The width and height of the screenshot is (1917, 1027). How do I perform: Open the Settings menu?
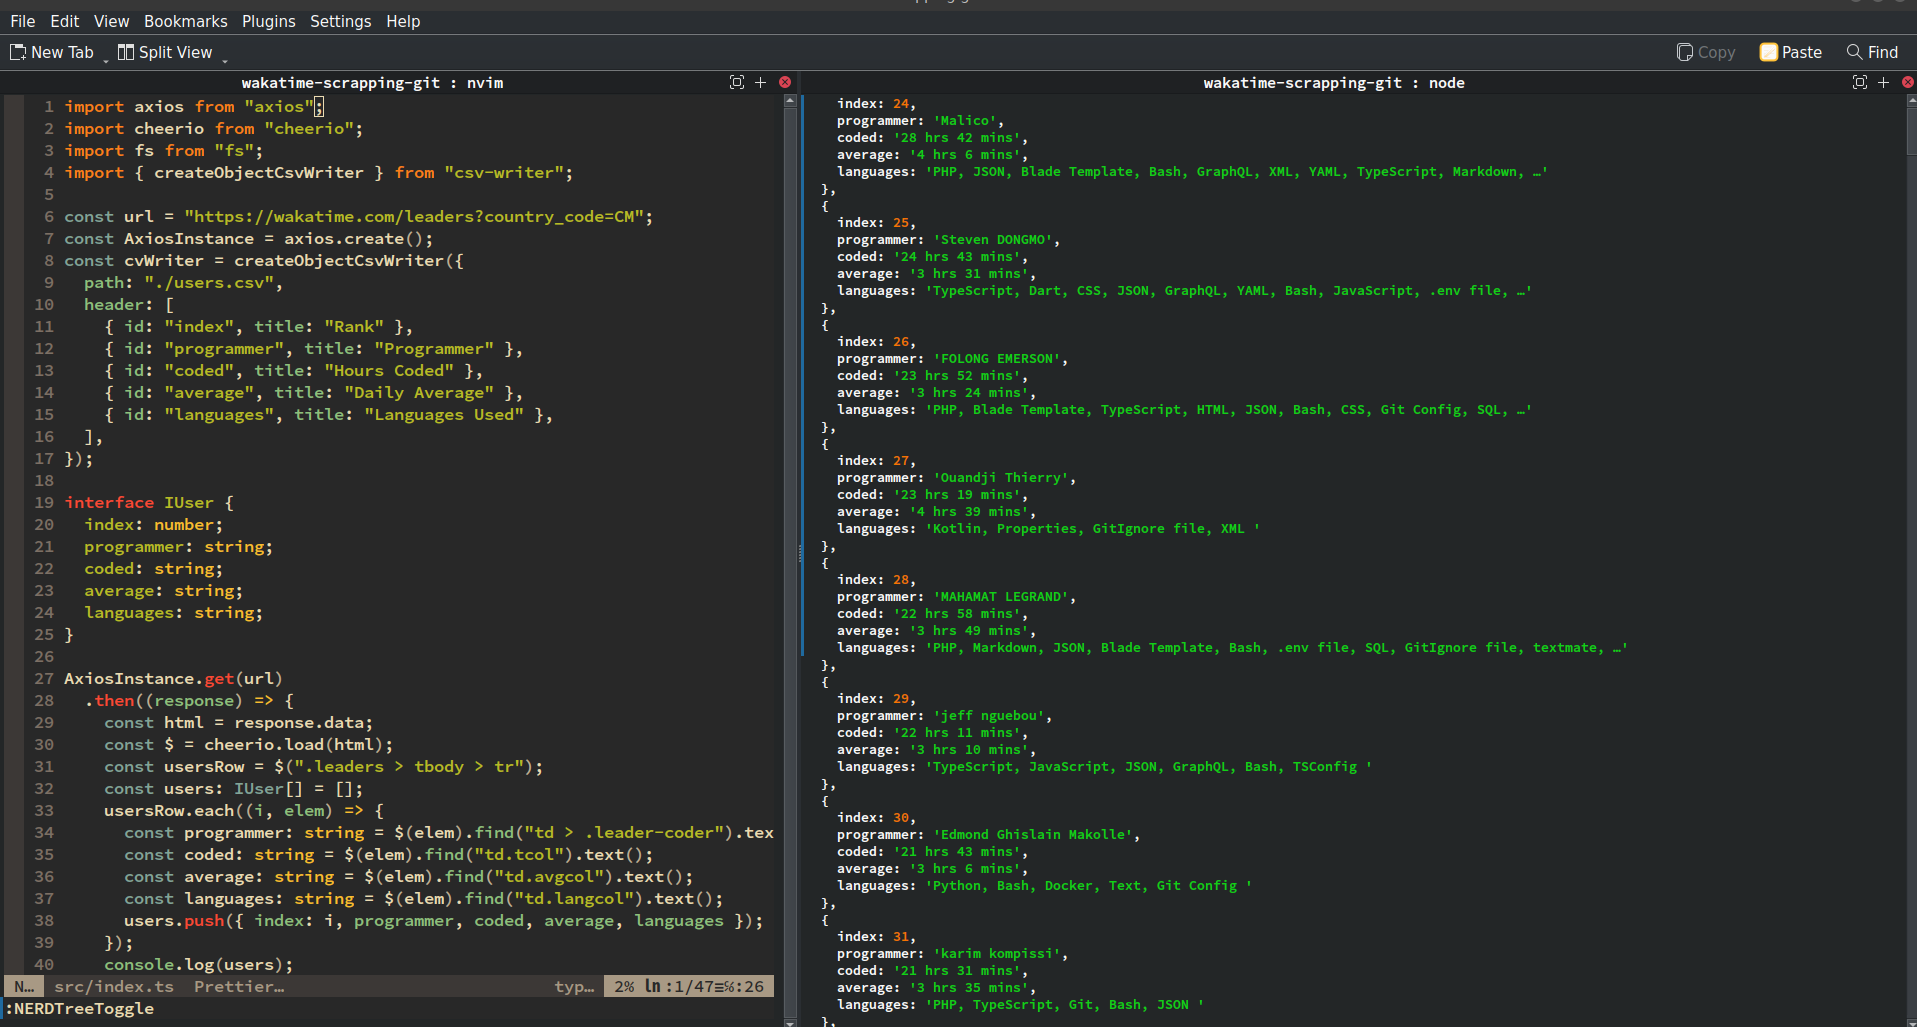tap(340, 20)
